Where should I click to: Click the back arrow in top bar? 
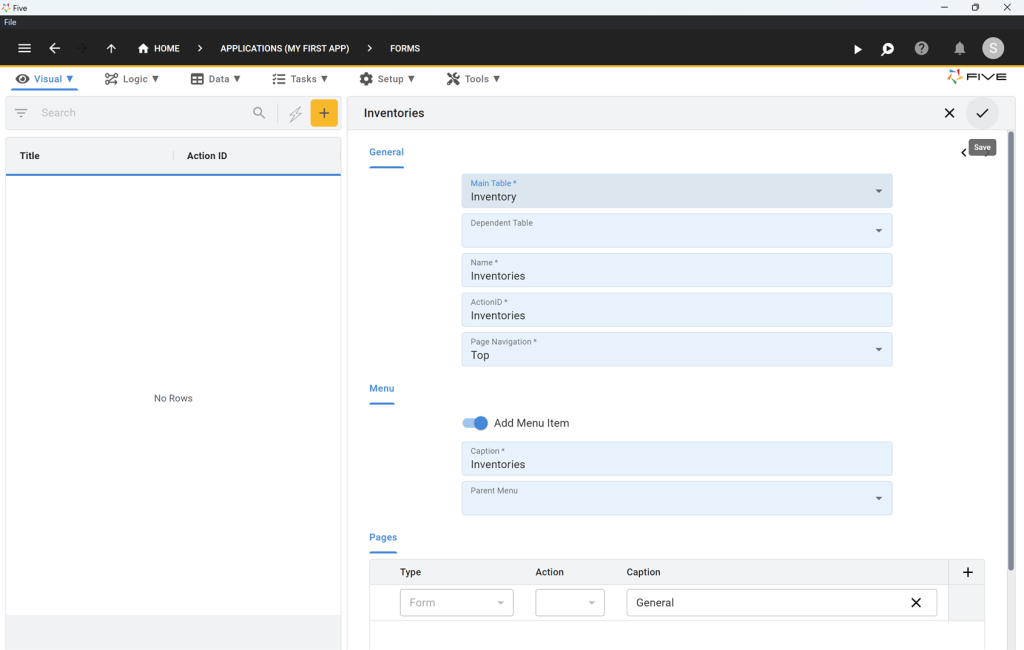[55, 48]
